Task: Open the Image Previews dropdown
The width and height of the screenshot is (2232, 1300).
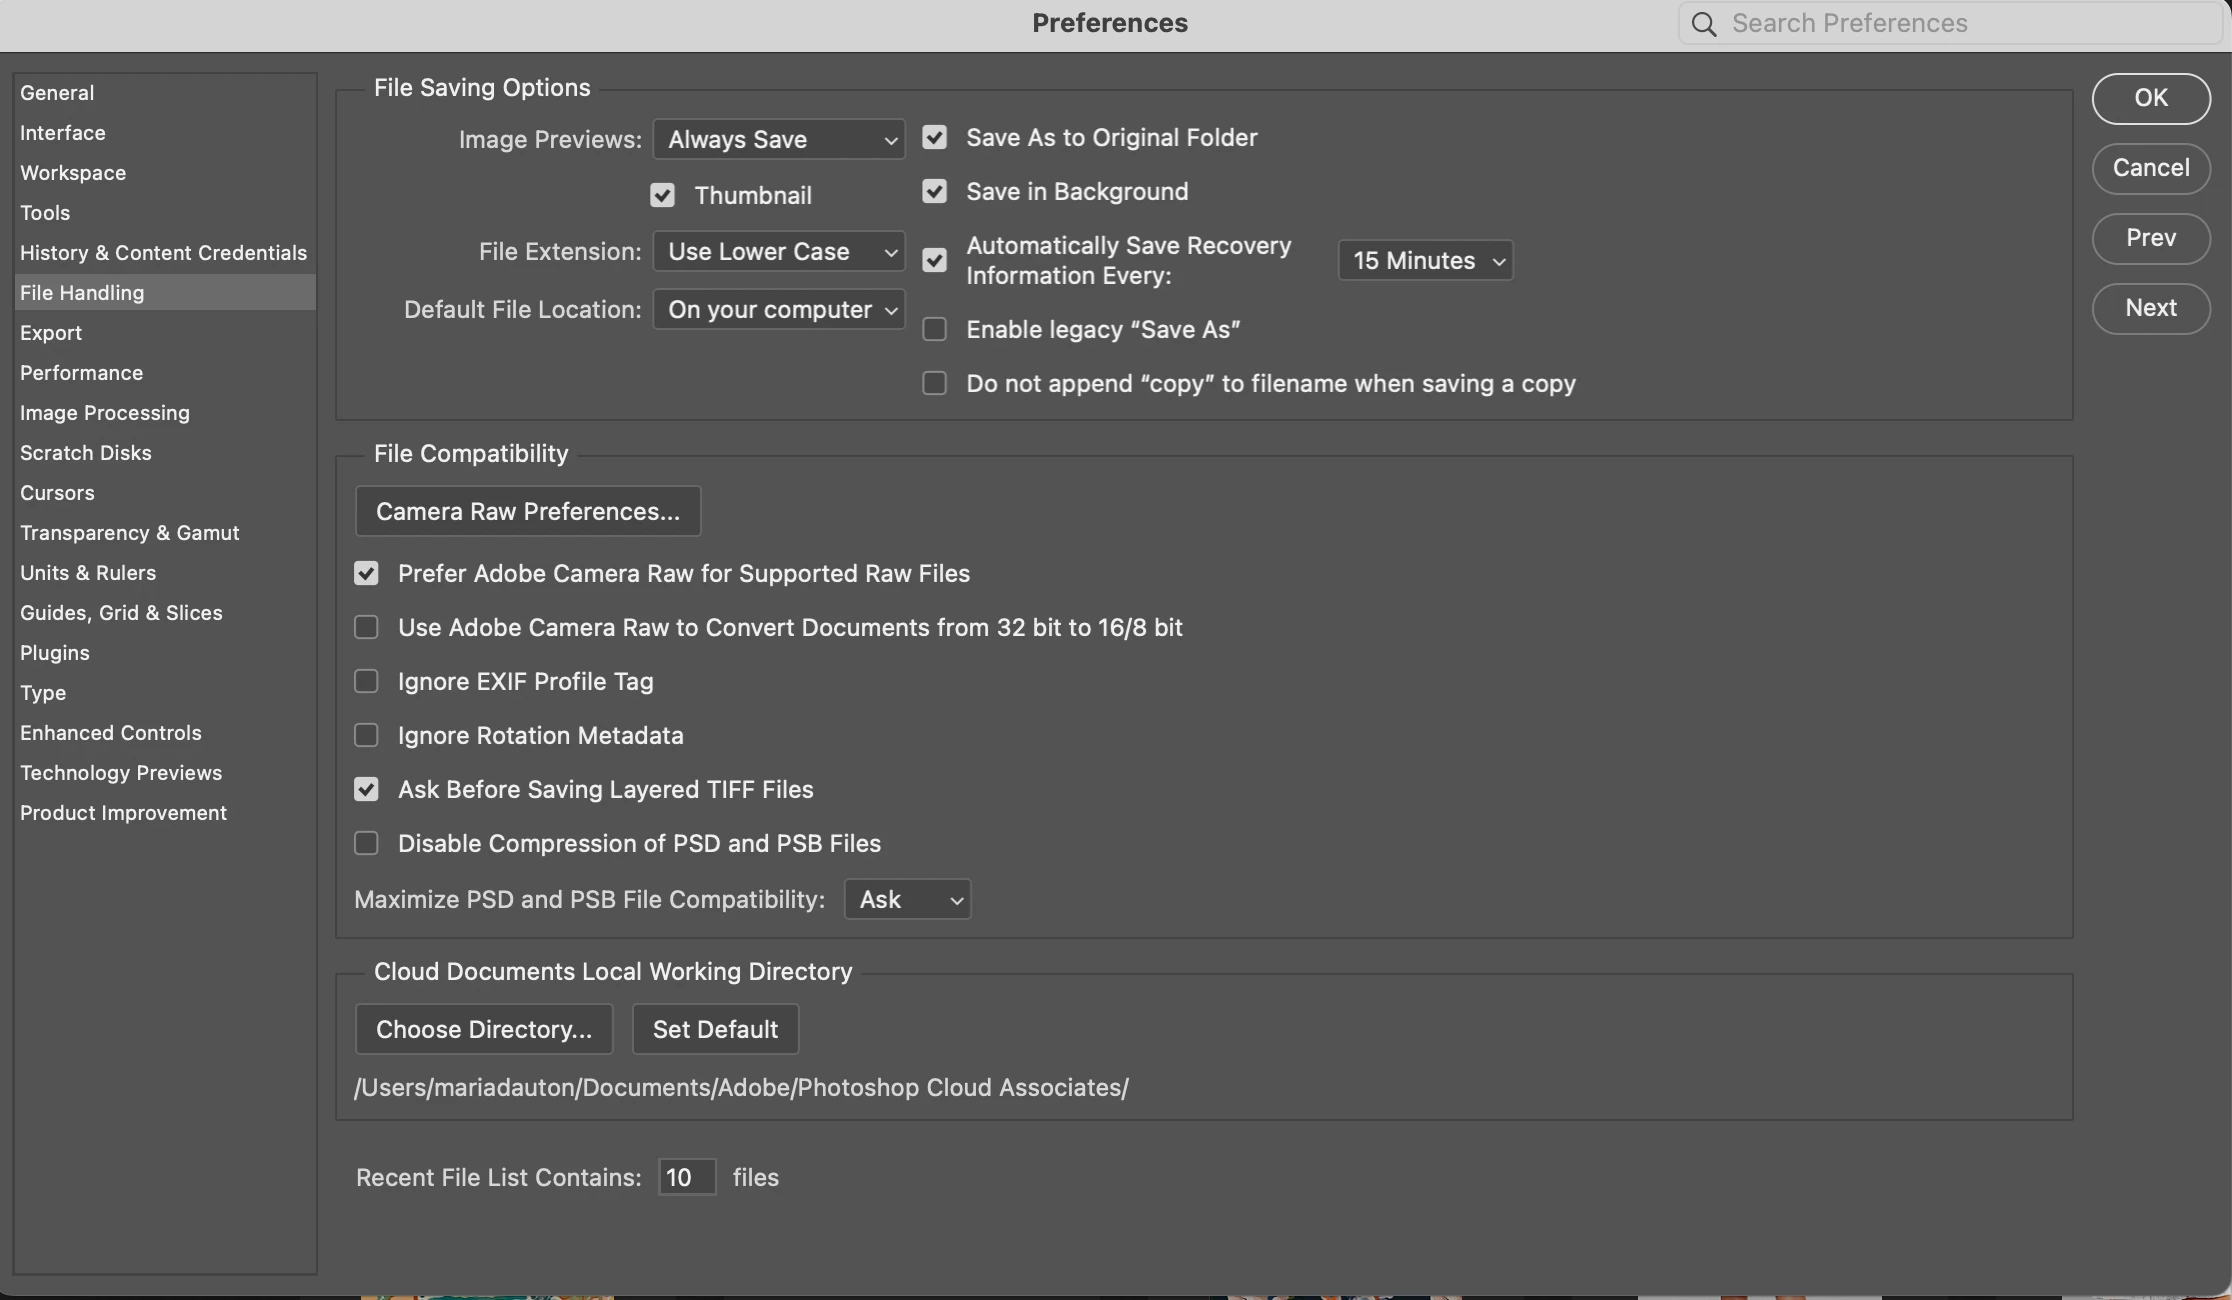Action: pos(778,140)
